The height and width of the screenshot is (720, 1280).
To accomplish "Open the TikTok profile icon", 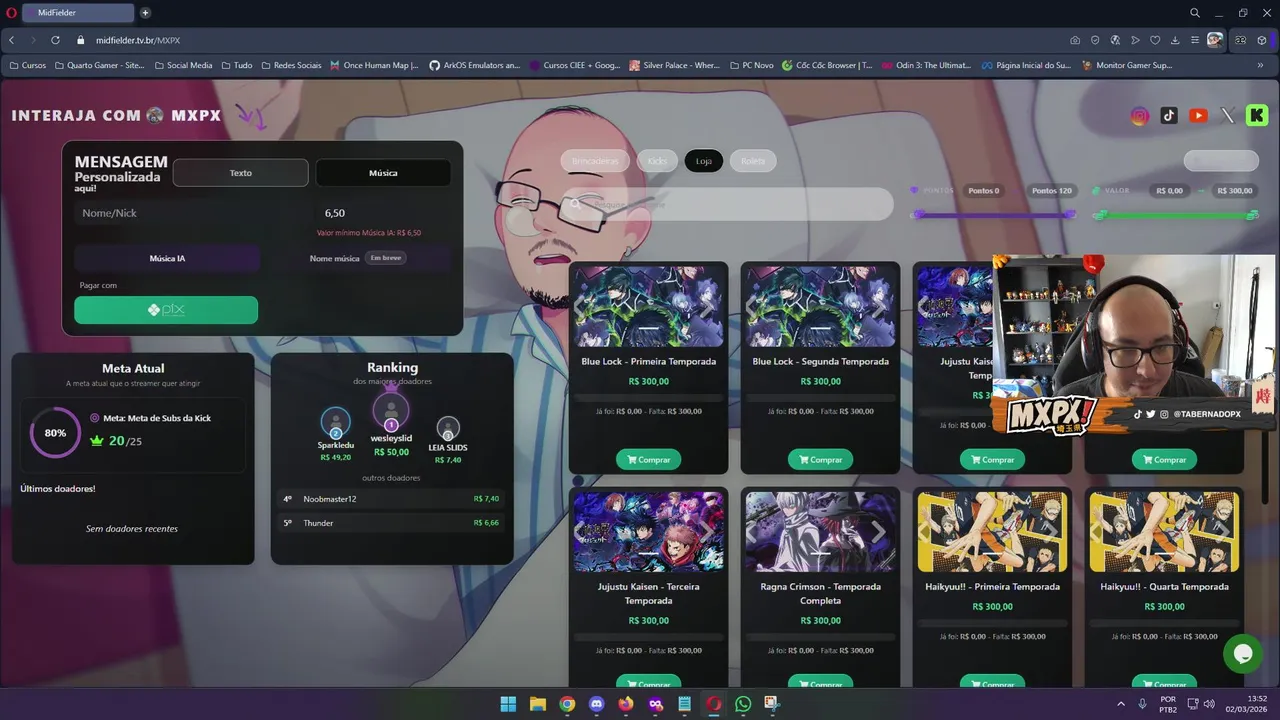I will click(x=1169, y=116).
